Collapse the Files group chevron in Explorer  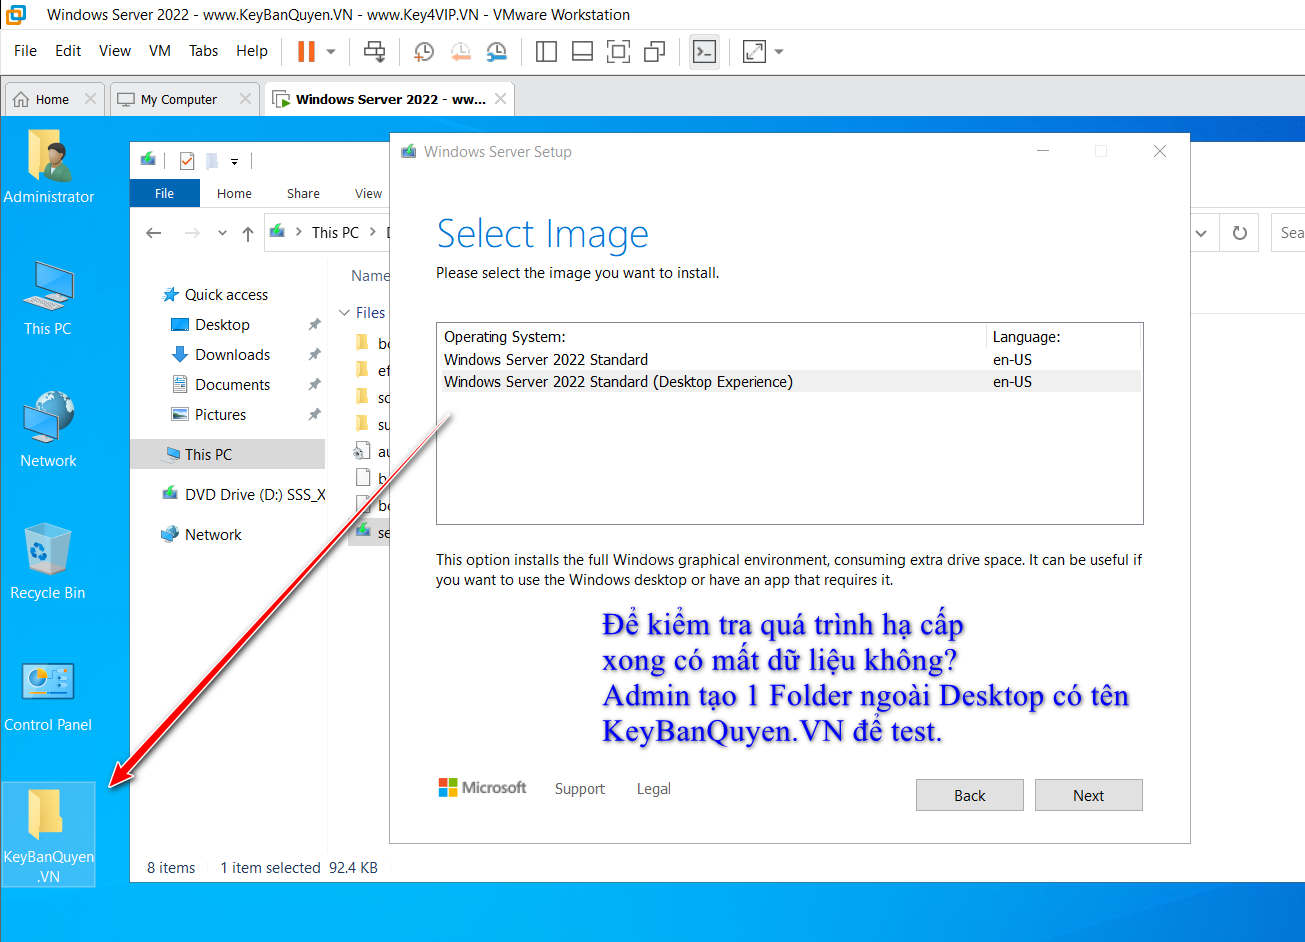tap(345, 313)
